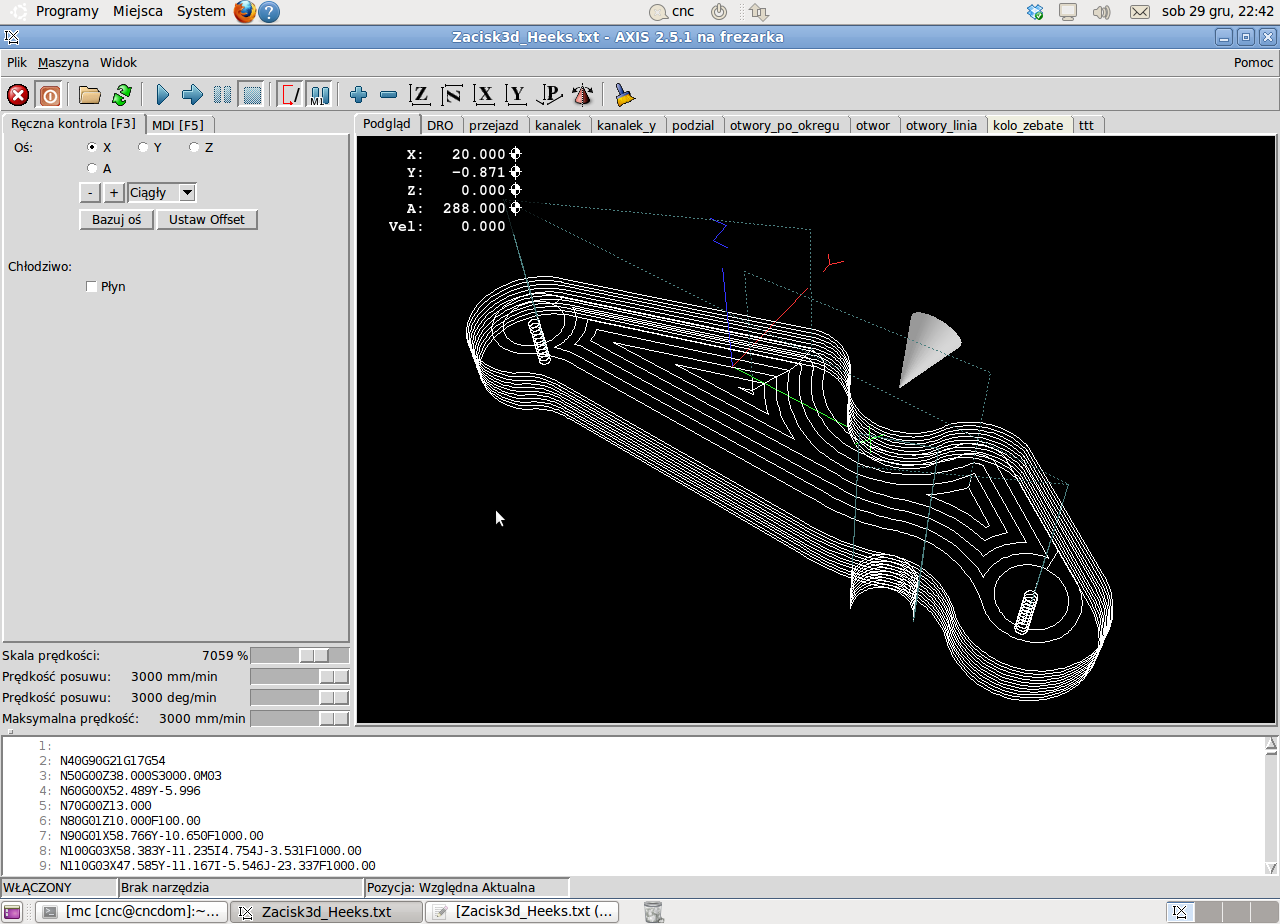Open the mail icon in system tray
This screenshot has height=924, width=1280.
coord(1139,12)
